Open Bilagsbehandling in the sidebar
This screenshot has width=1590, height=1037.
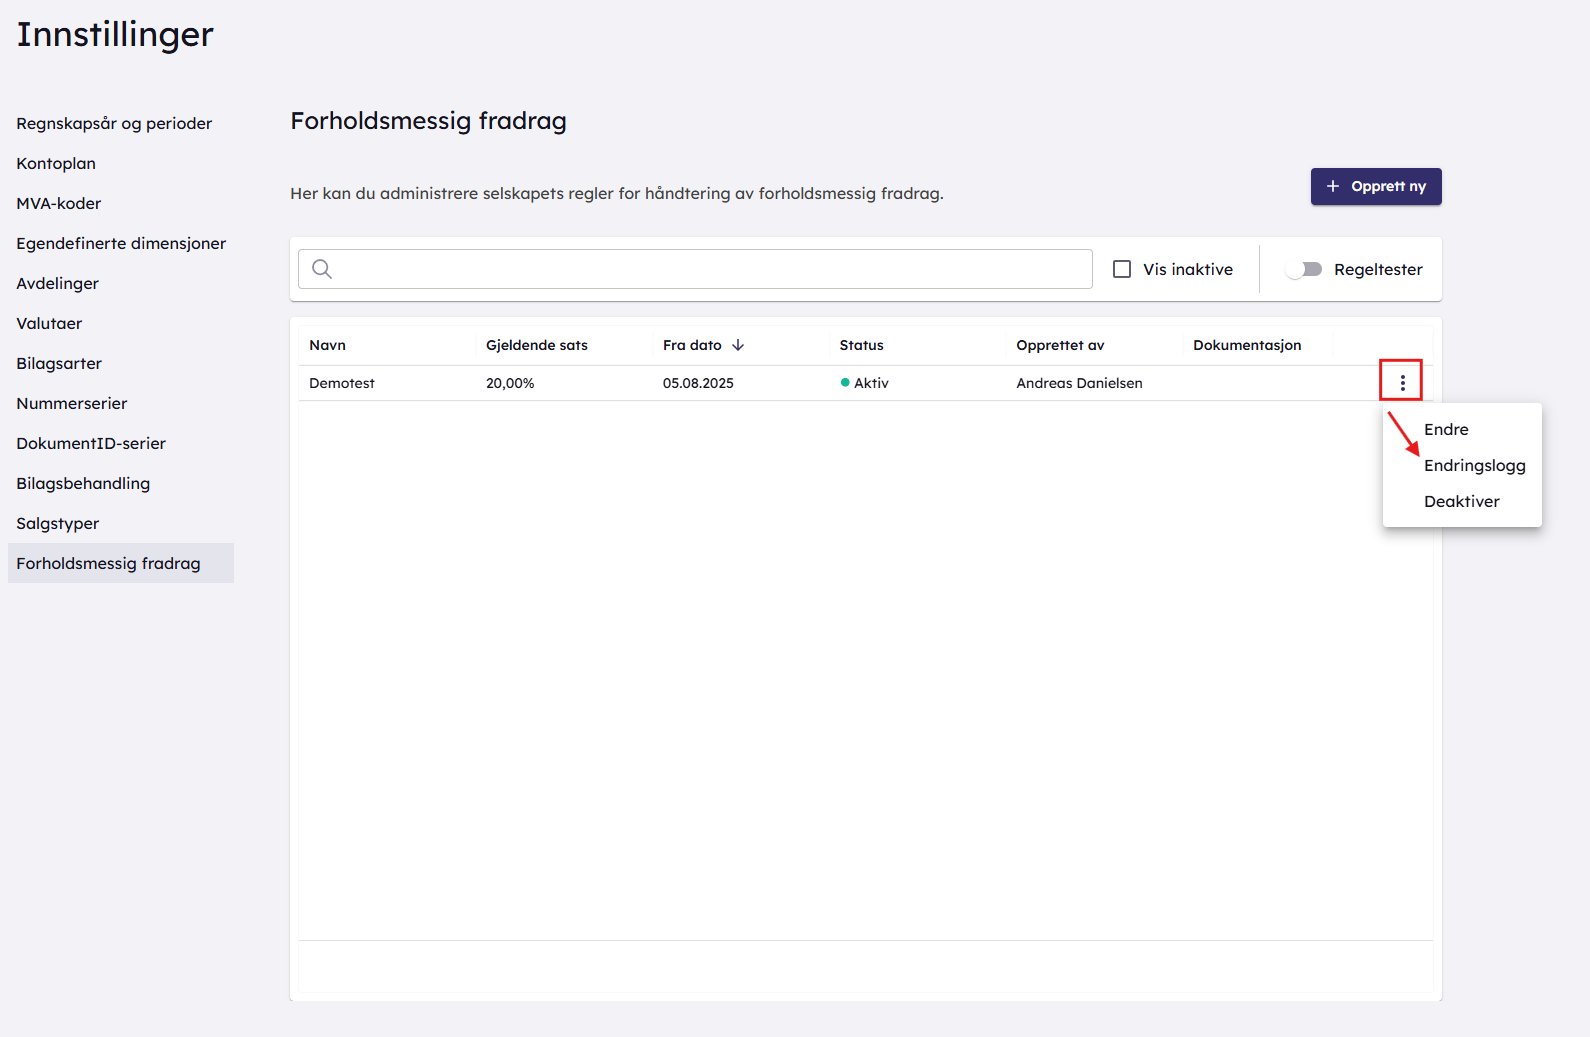tap(83, 483)
